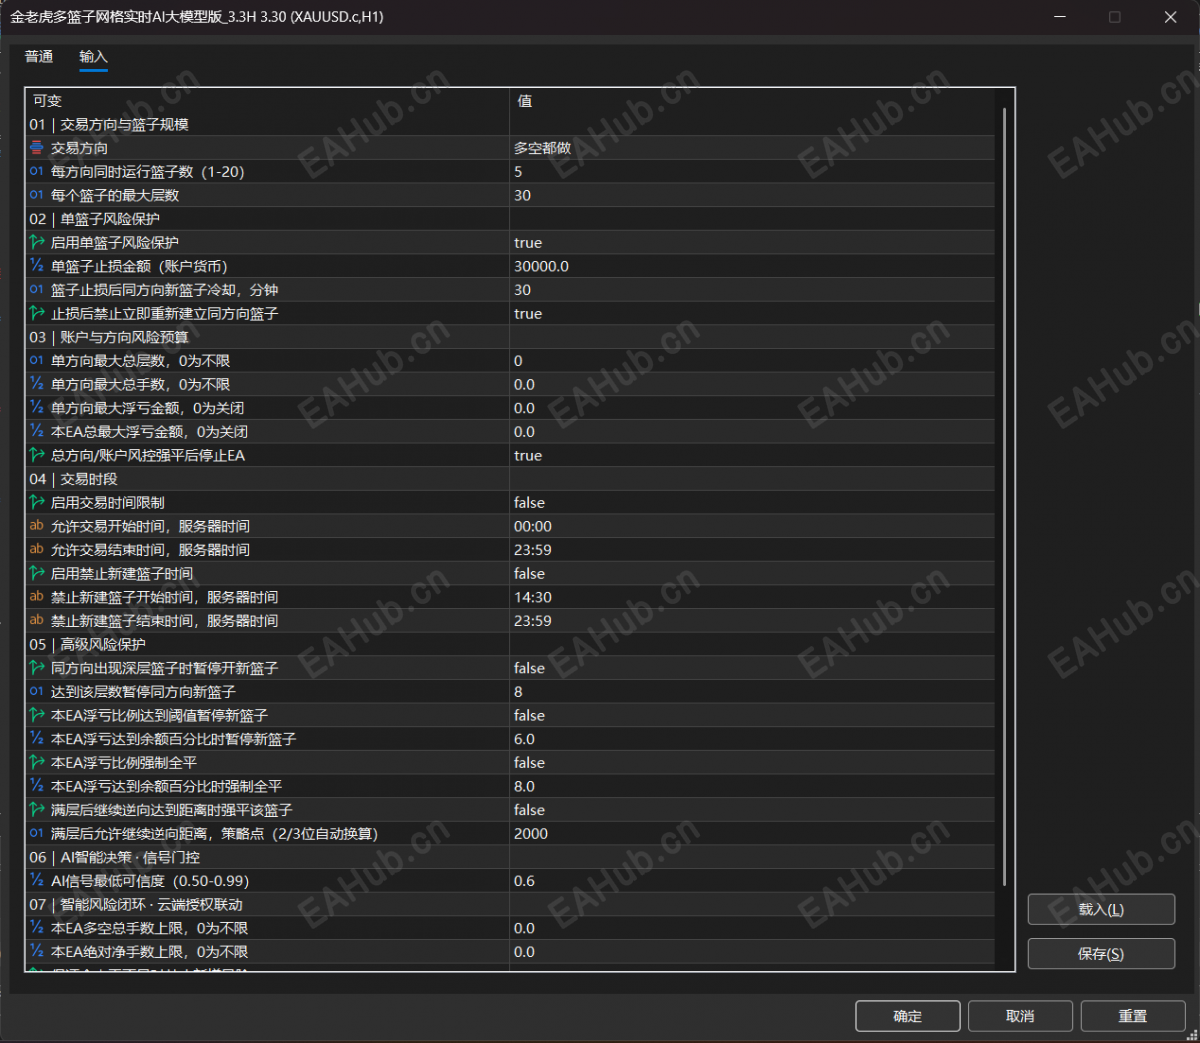
Task: Click the 重置 button
Action: [x=1132, y=1016]
